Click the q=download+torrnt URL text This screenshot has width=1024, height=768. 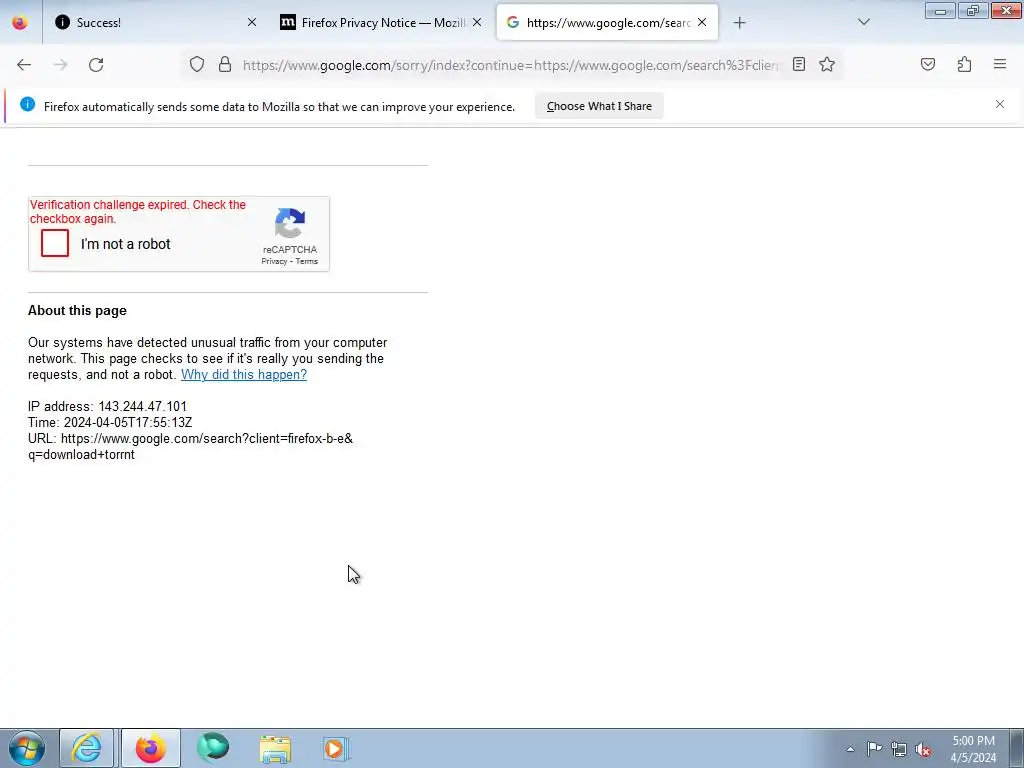81,455
